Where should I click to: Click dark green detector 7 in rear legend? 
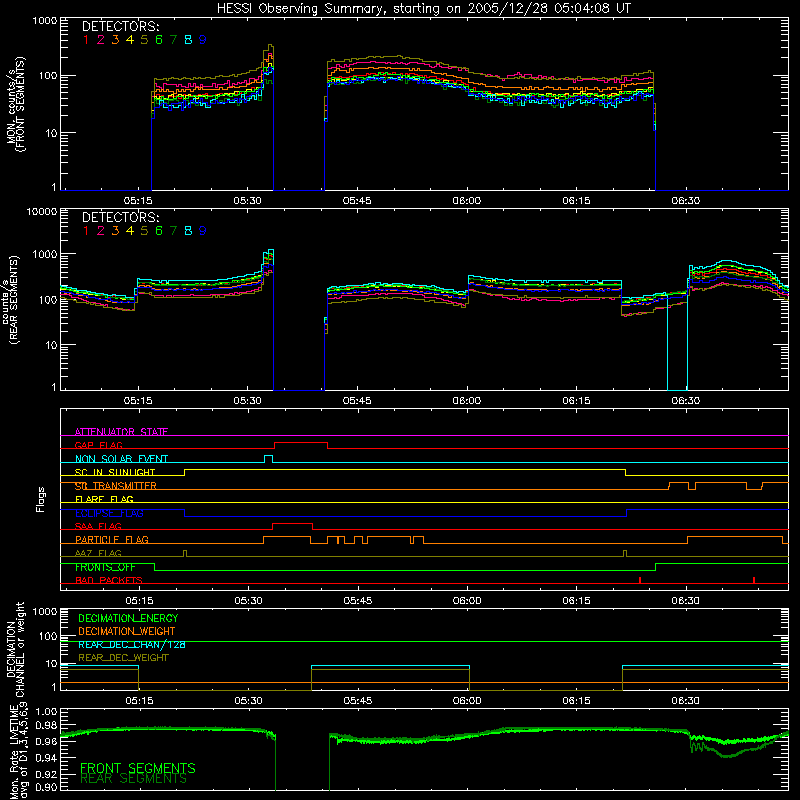click(173, 231)
